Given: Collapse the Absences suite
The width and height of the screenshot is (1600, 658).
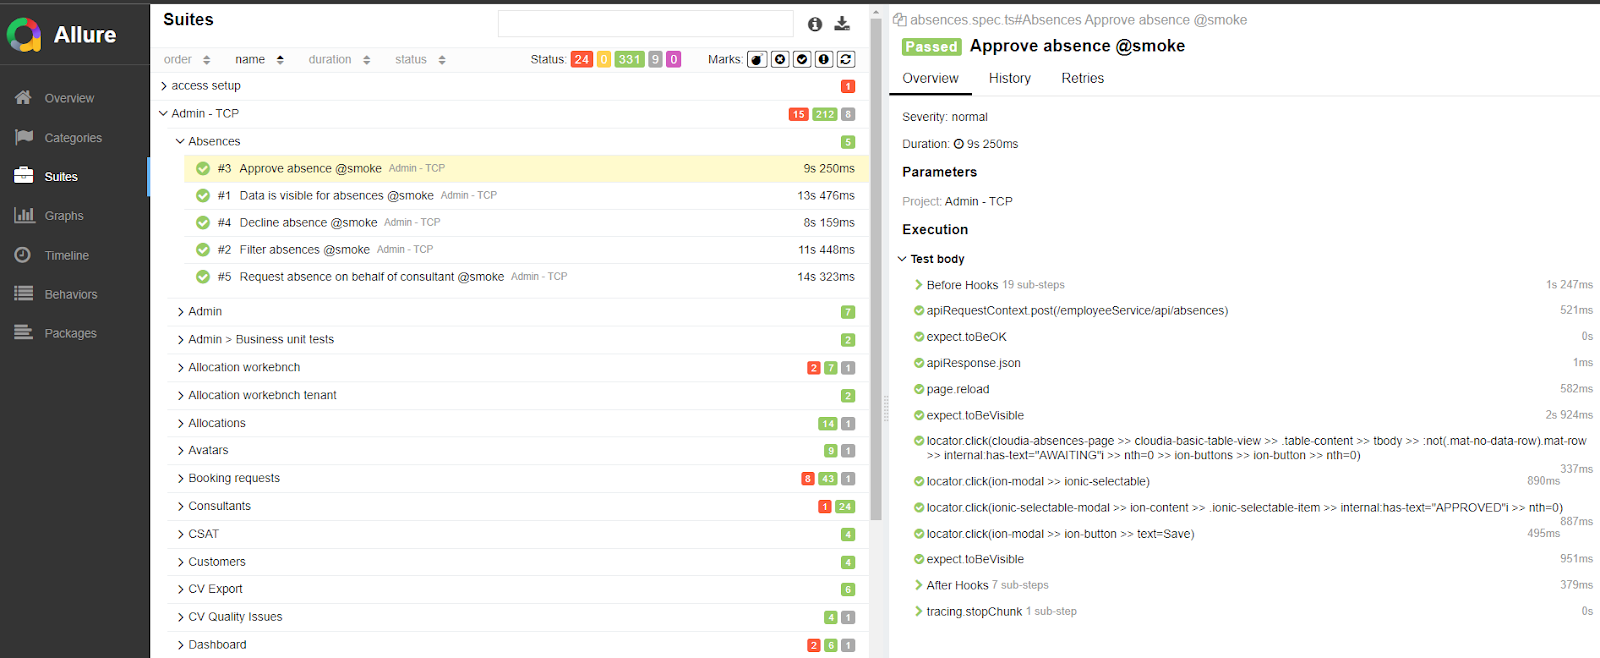Looking at the screenshot, I should click(x=180, y=142).
